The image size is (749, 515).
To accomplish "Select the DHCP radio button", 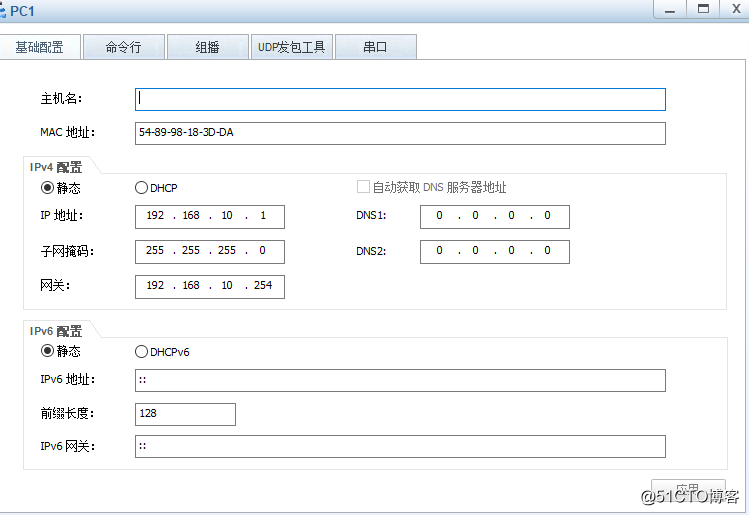I will [141, 188].
